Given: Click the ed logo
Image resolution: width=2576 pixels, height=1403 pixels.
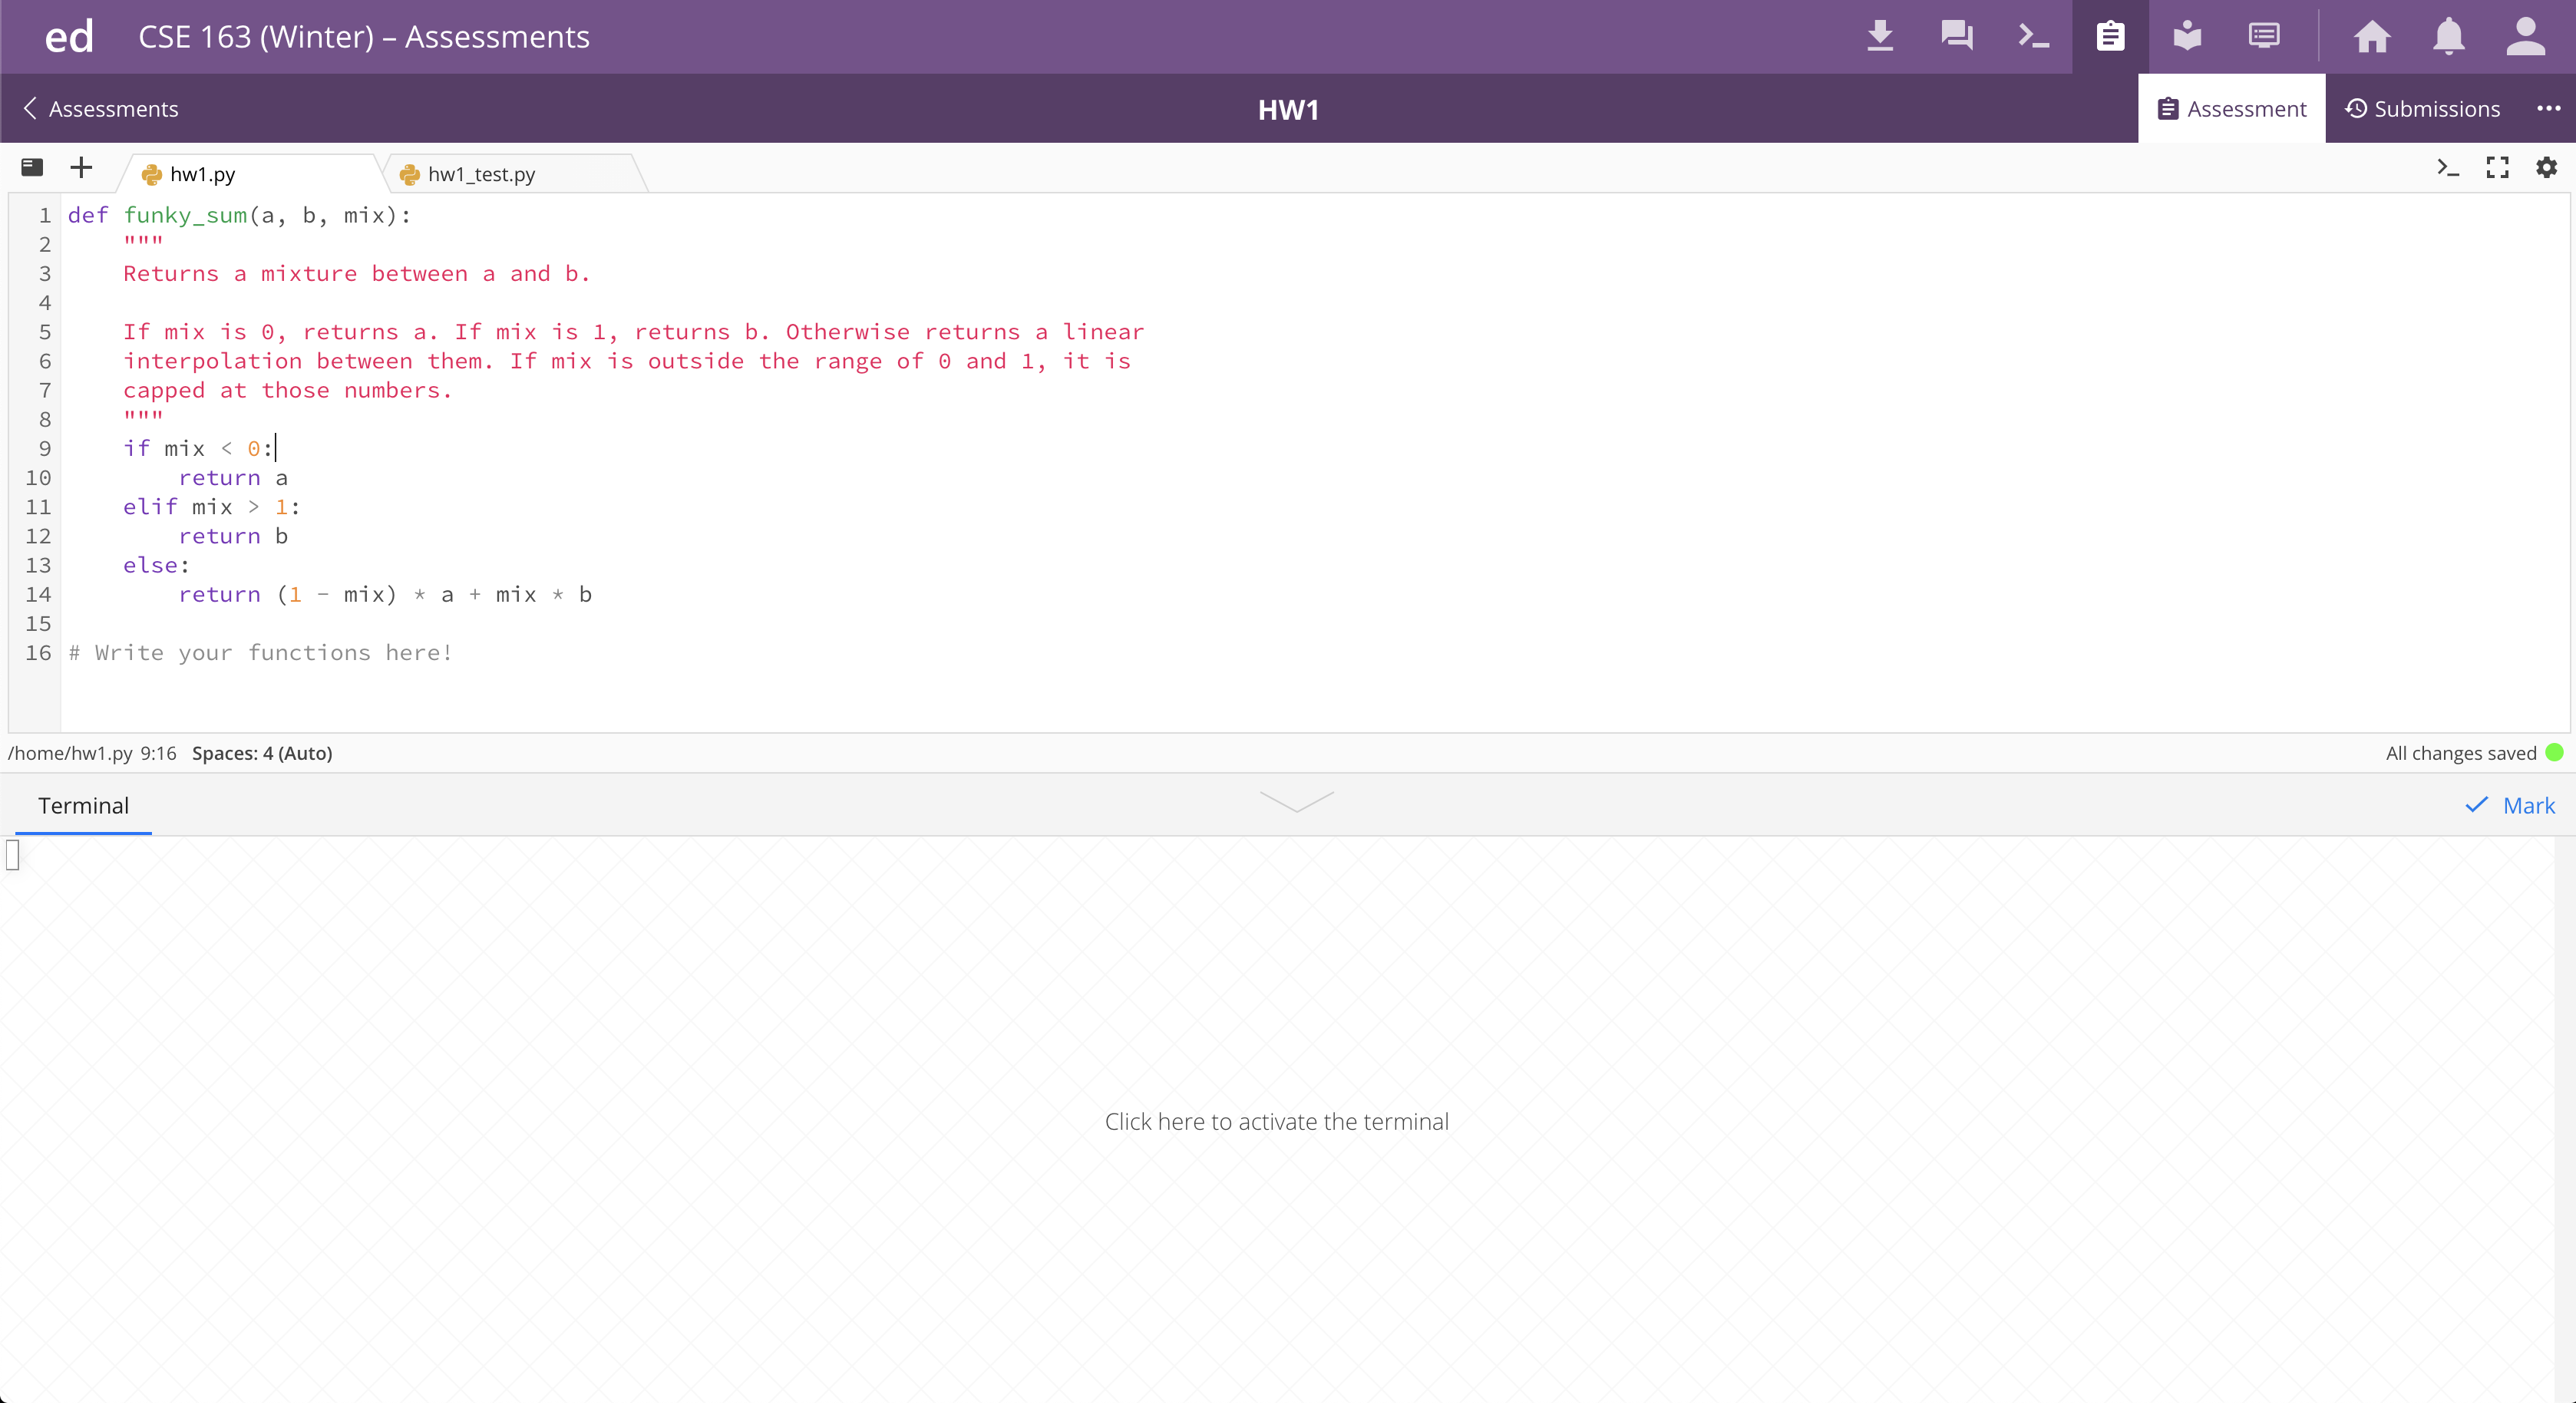Looking at the screenshot, I should (x=69, y=37).
